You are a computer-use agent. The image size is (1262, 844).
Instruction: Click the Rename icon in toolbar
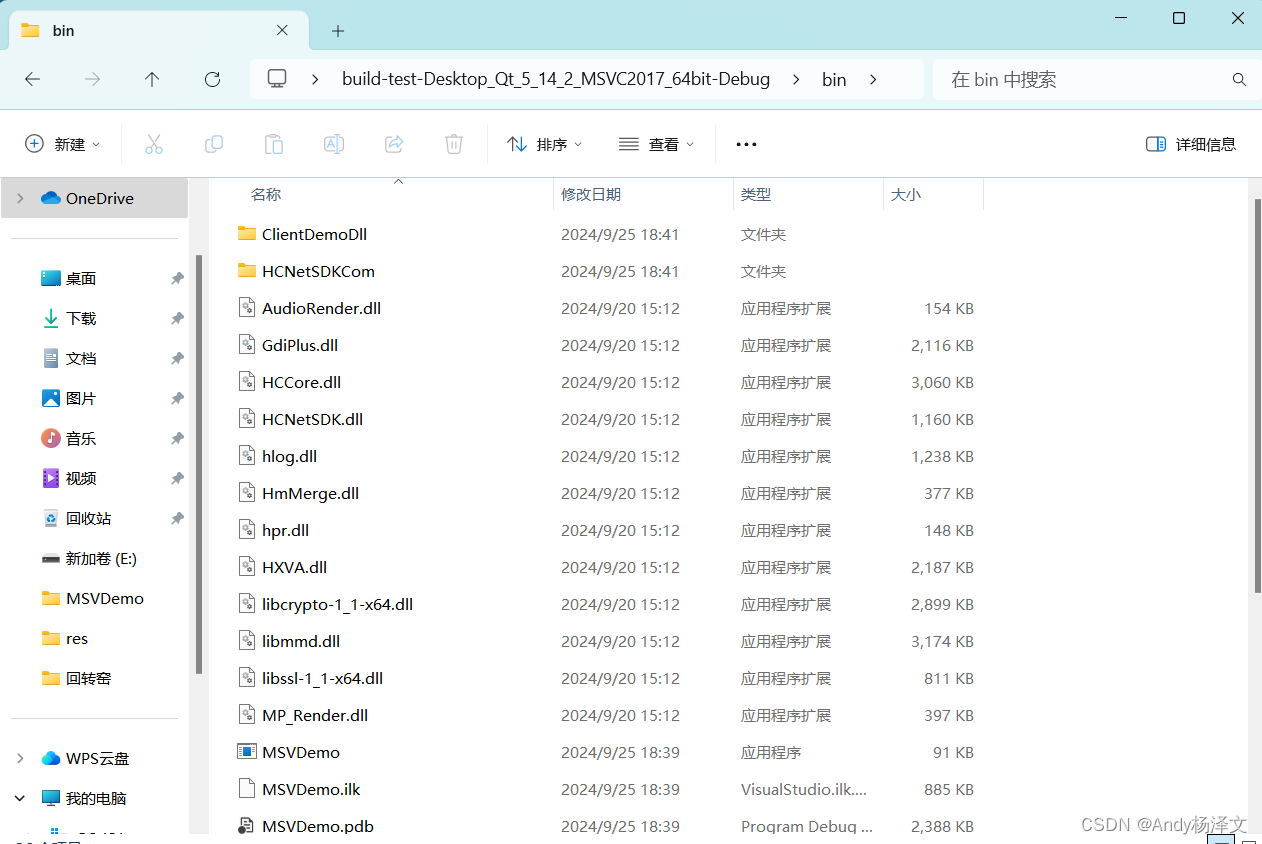pos(333,144)
